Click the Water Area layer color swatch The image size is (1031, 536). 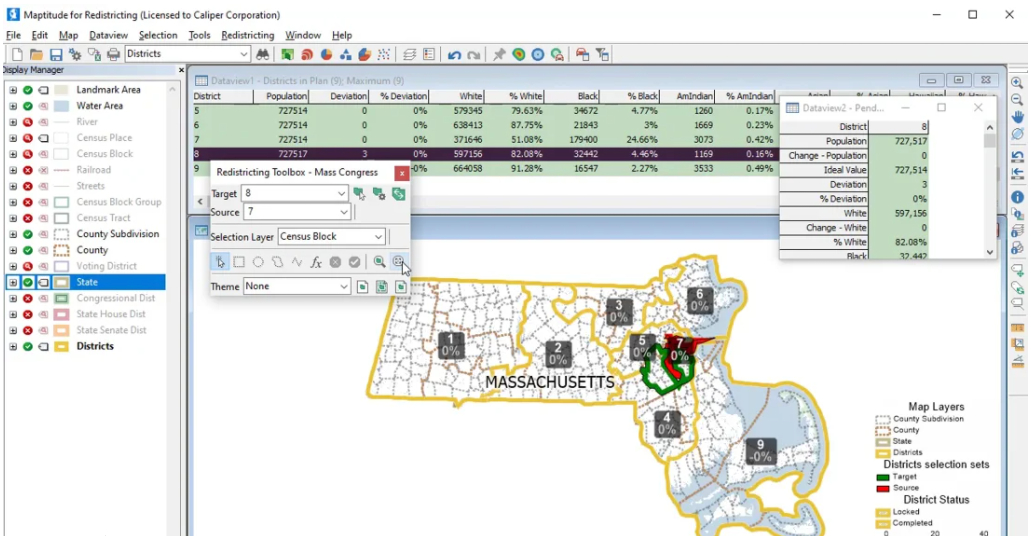coord(61,106)
